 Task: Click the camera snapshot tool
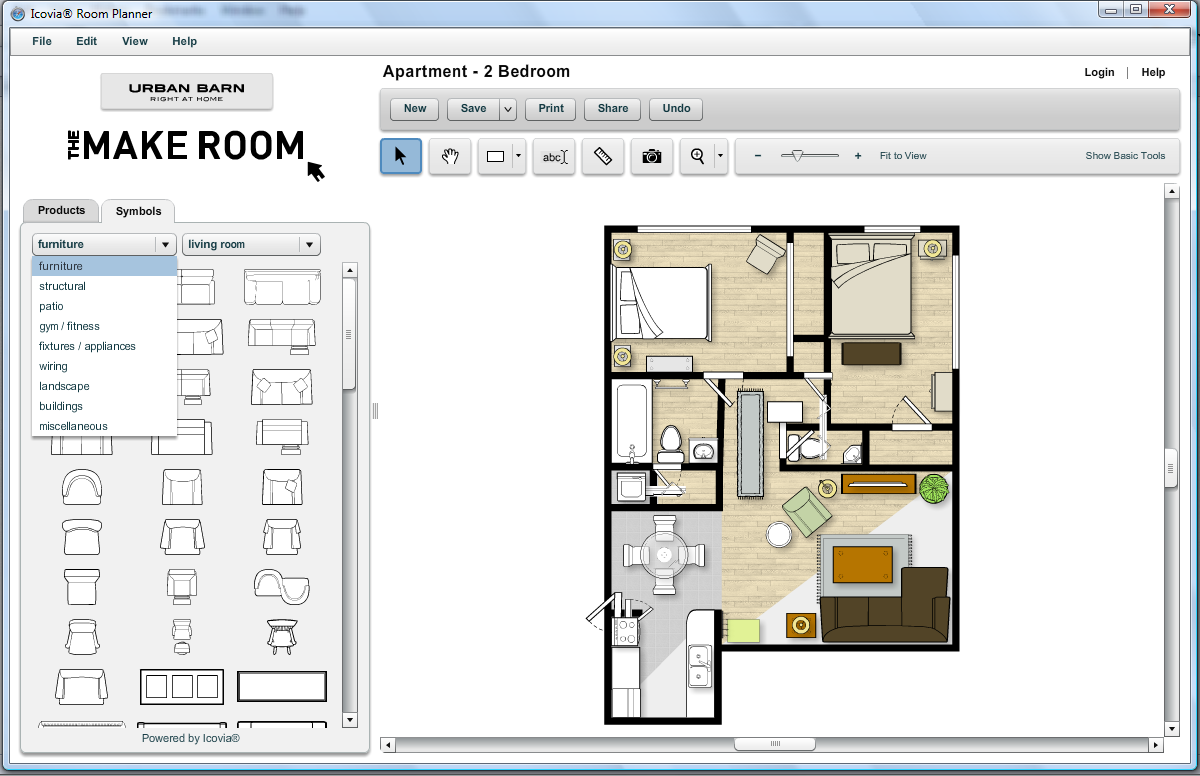tap(652, 156)
